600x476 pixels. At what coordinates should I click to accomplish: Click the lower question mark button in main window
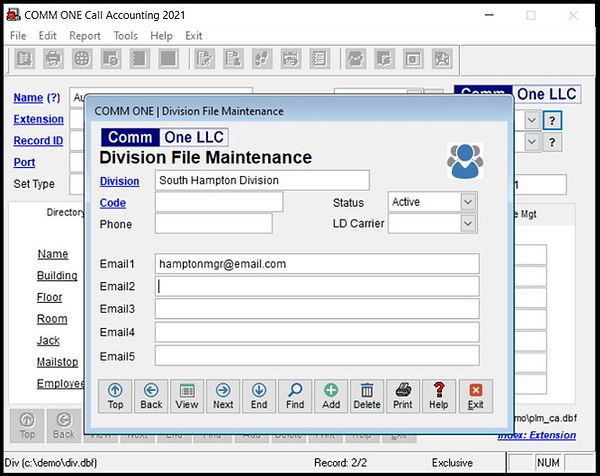pos(552,142)
